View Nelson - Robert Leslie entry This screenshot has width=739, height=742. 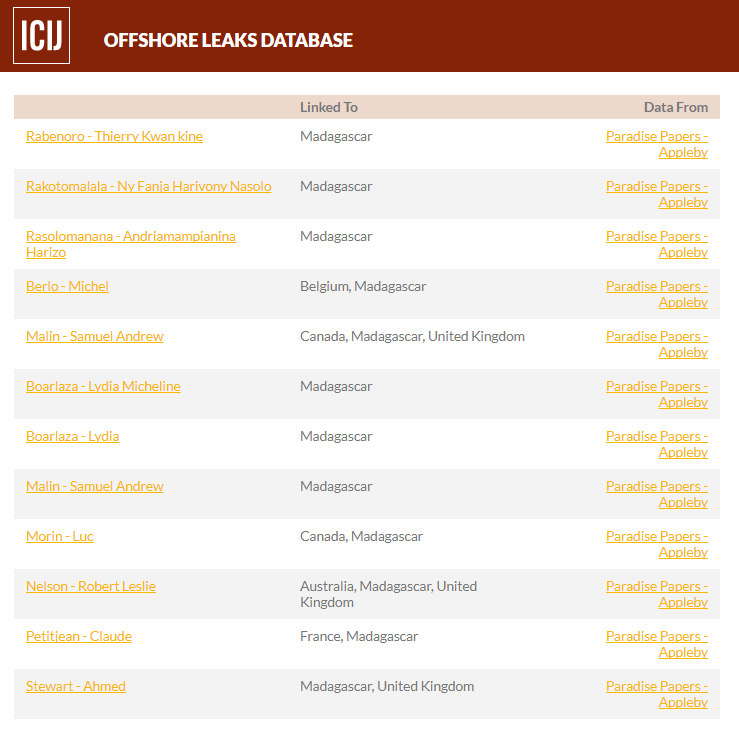click(x=91, y=586)
